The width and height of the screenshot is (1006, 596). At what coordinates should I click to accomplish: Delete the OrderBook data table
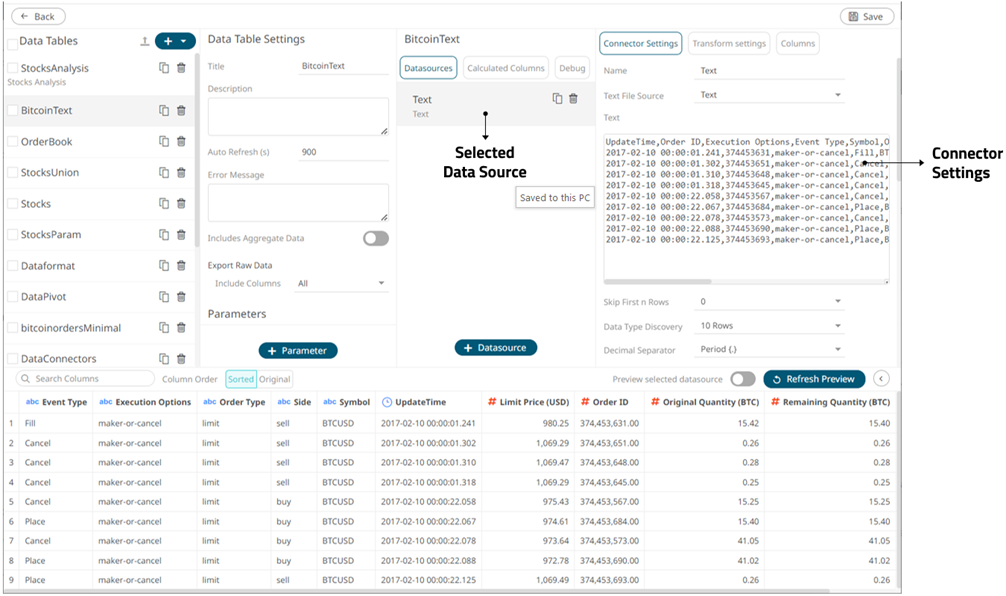point(180,141)
